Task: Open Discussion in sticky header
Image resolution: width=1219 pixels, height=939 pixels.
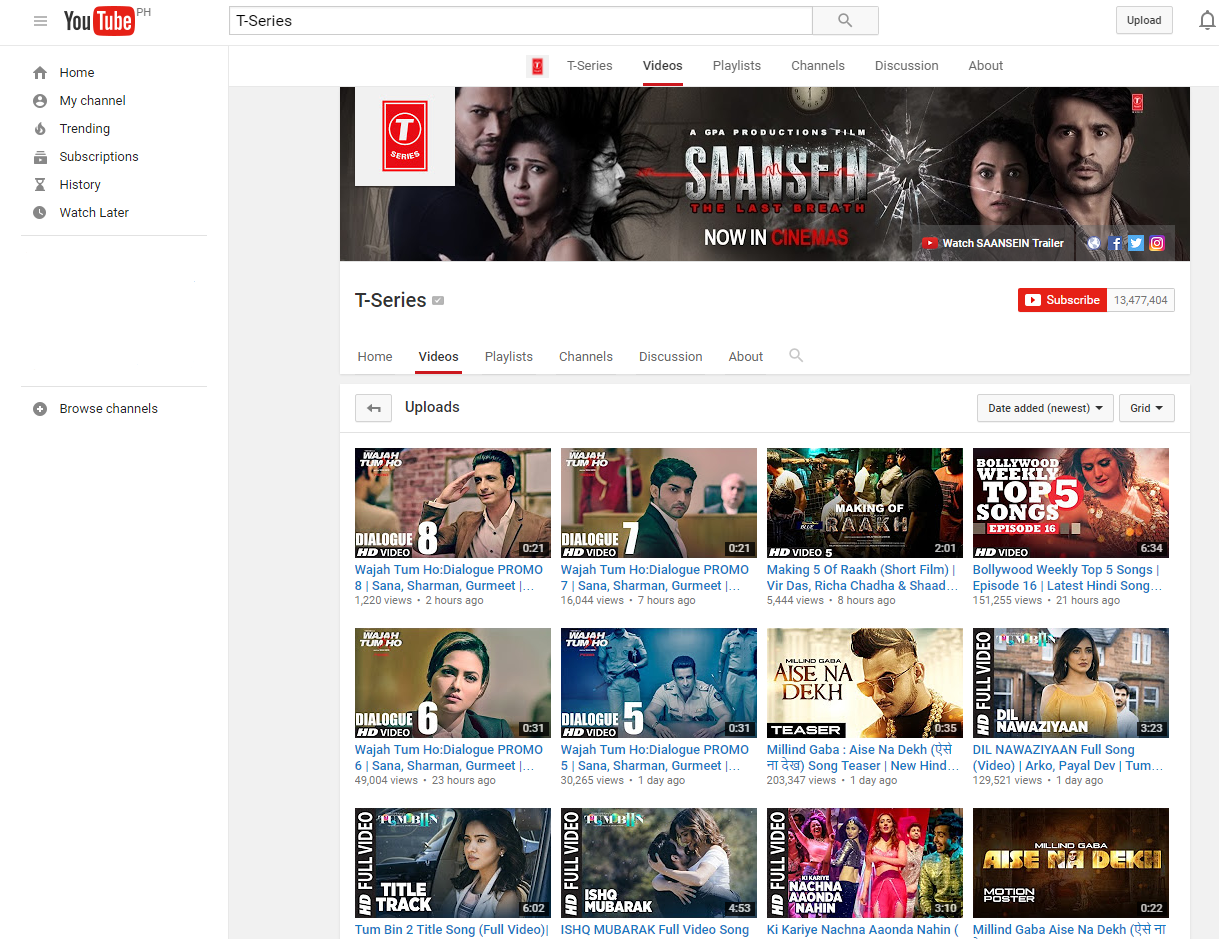Action: pyautogui.click(x=907, y=66)
